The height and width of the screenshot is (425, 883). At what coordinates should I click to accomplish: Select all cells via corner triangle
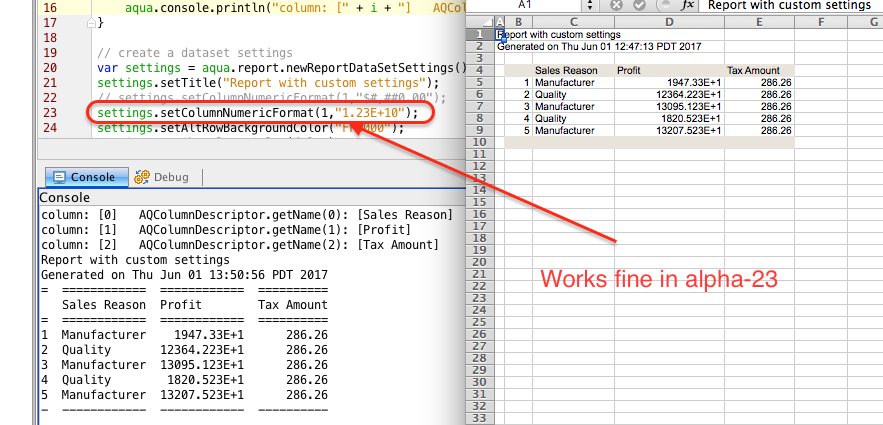point(481,23)
